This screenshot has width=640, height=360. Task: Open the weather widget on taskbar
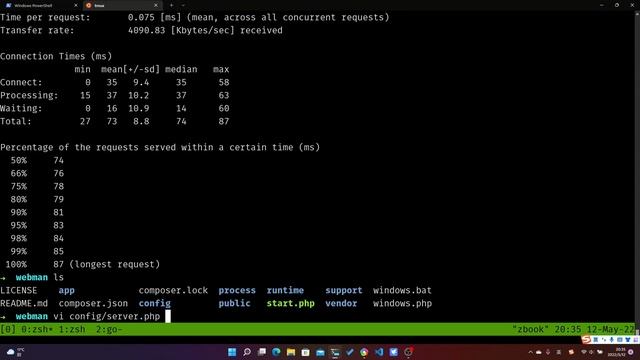(x=15, y=352)
